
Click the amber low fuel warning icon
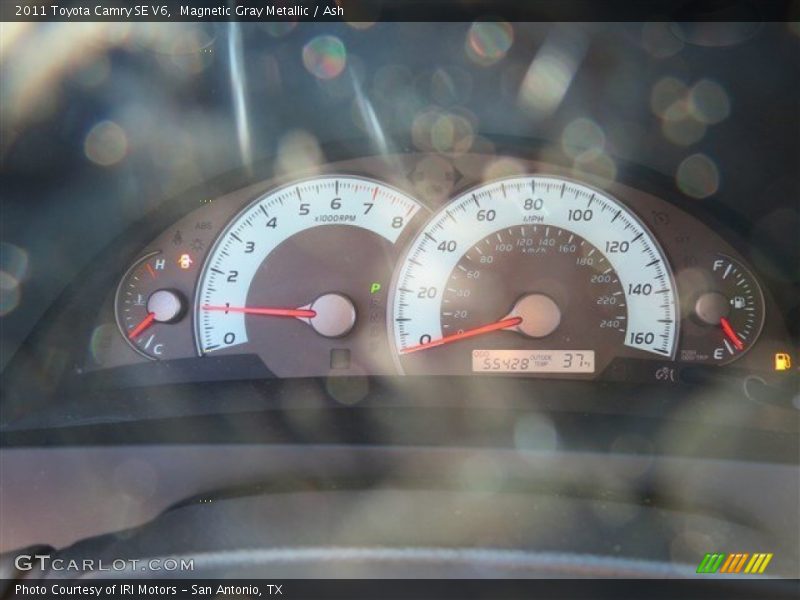pyautogui.click(x=780, y=361)
